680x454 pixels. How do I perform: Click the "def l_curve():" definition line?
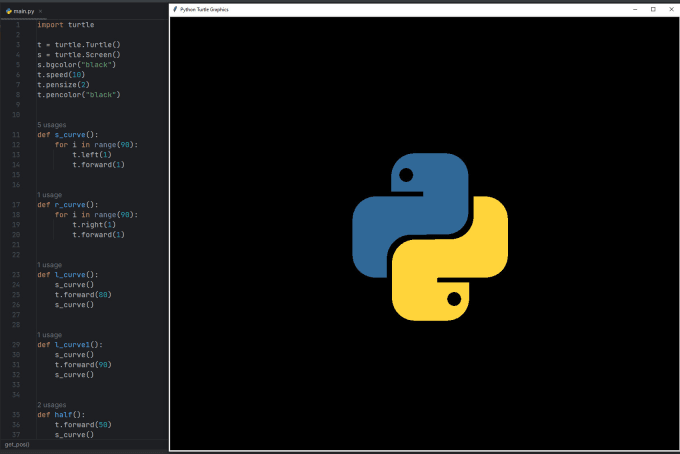click(x=68, y=275)
